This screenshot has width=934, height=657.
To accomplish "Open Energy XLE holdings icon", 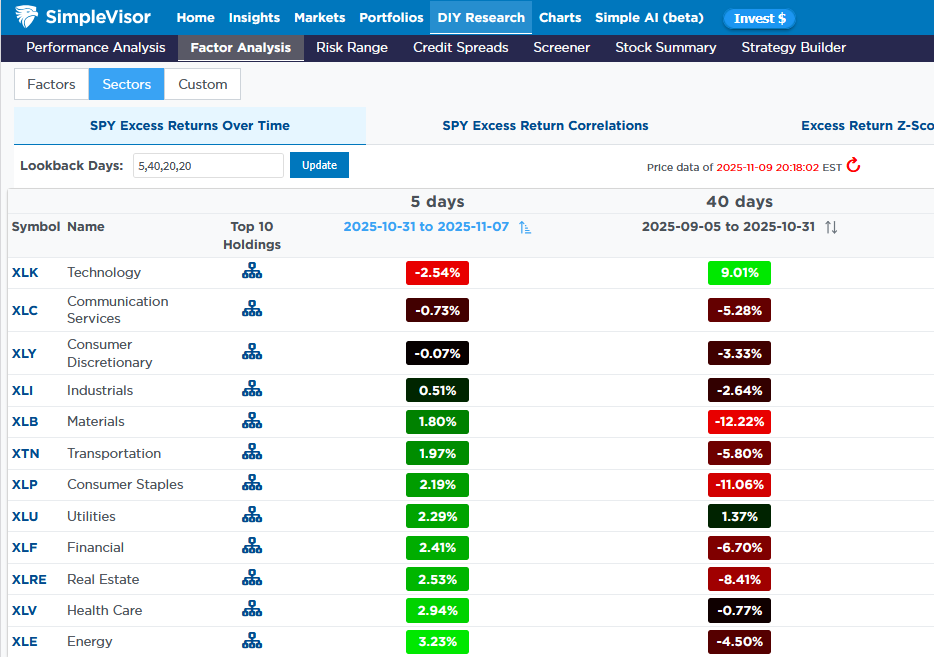I will pos(251,639).
